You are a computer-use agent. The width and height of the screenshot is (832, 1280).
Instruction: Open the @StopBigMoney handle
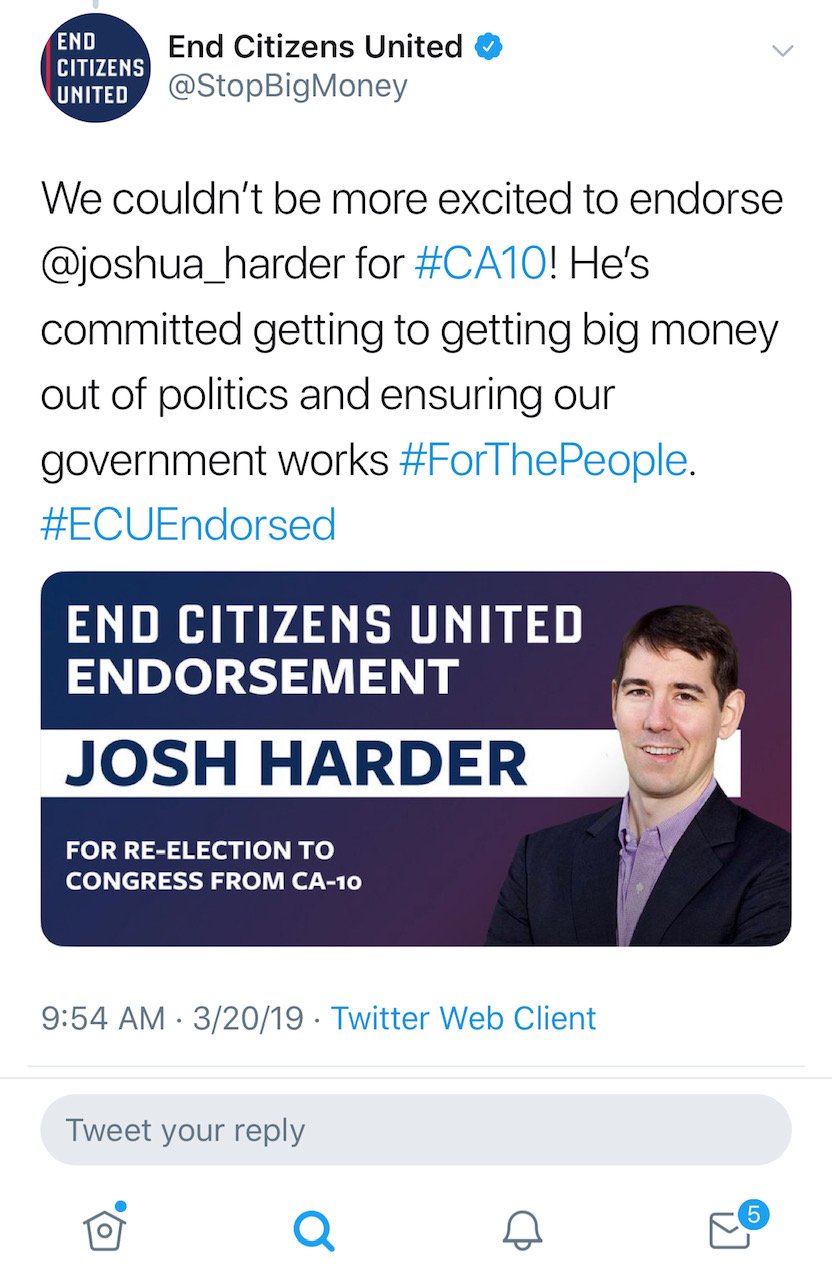(x=288, y=87)
